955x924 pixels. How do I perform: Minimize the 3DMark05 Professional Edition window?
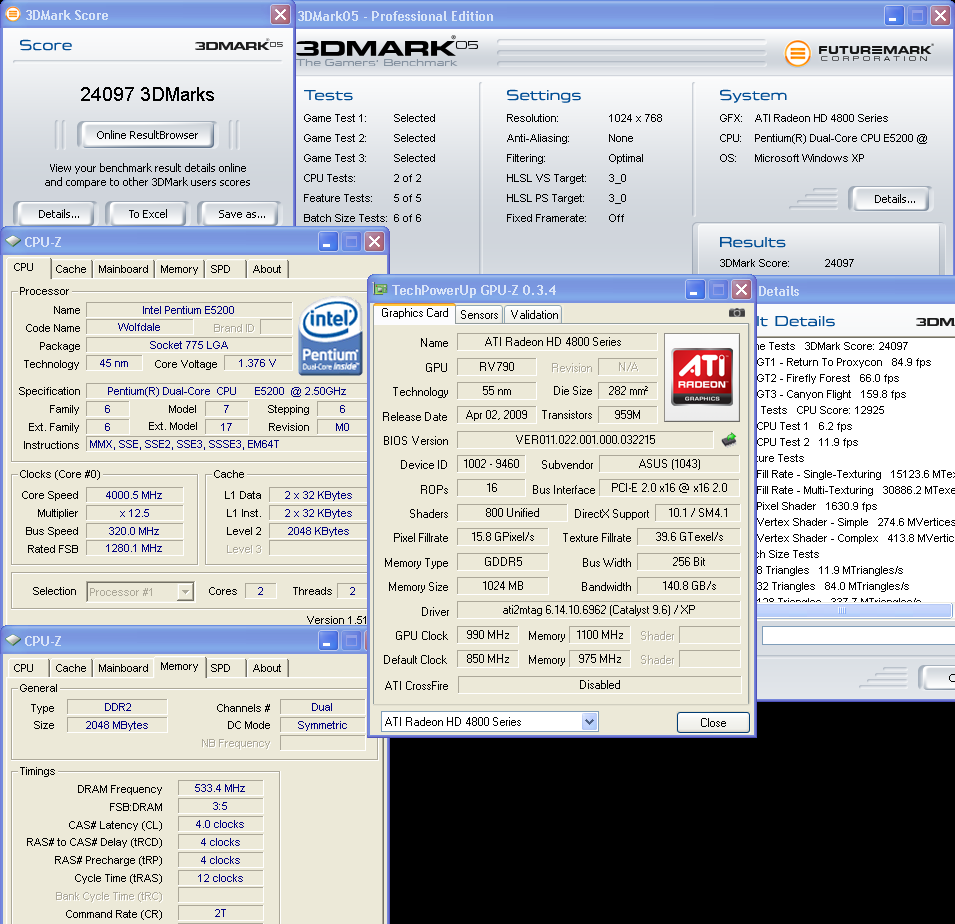[x=893, y=15]
